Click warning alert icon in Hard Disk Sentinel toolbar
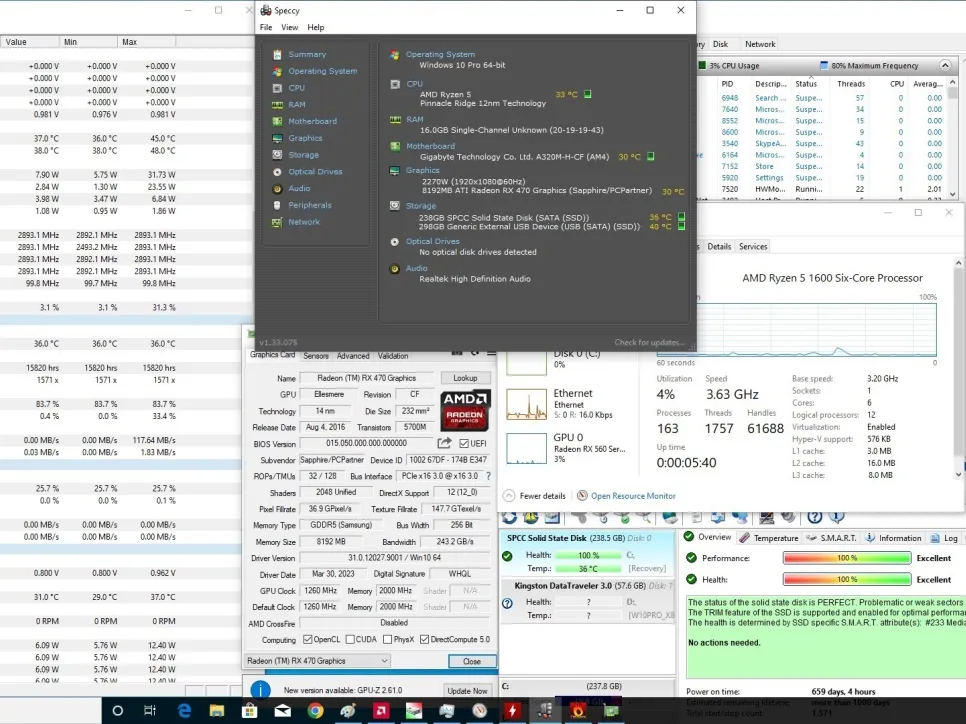Viewport: 966px width, 724px height. [x=530, y=518]
